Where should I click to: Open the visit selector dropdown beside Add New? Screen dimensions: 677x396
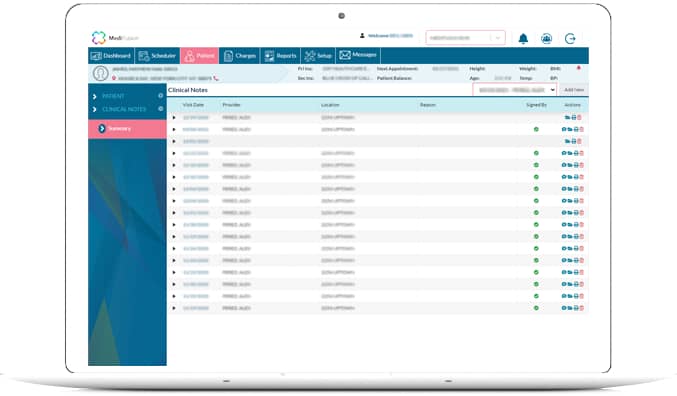515,90
